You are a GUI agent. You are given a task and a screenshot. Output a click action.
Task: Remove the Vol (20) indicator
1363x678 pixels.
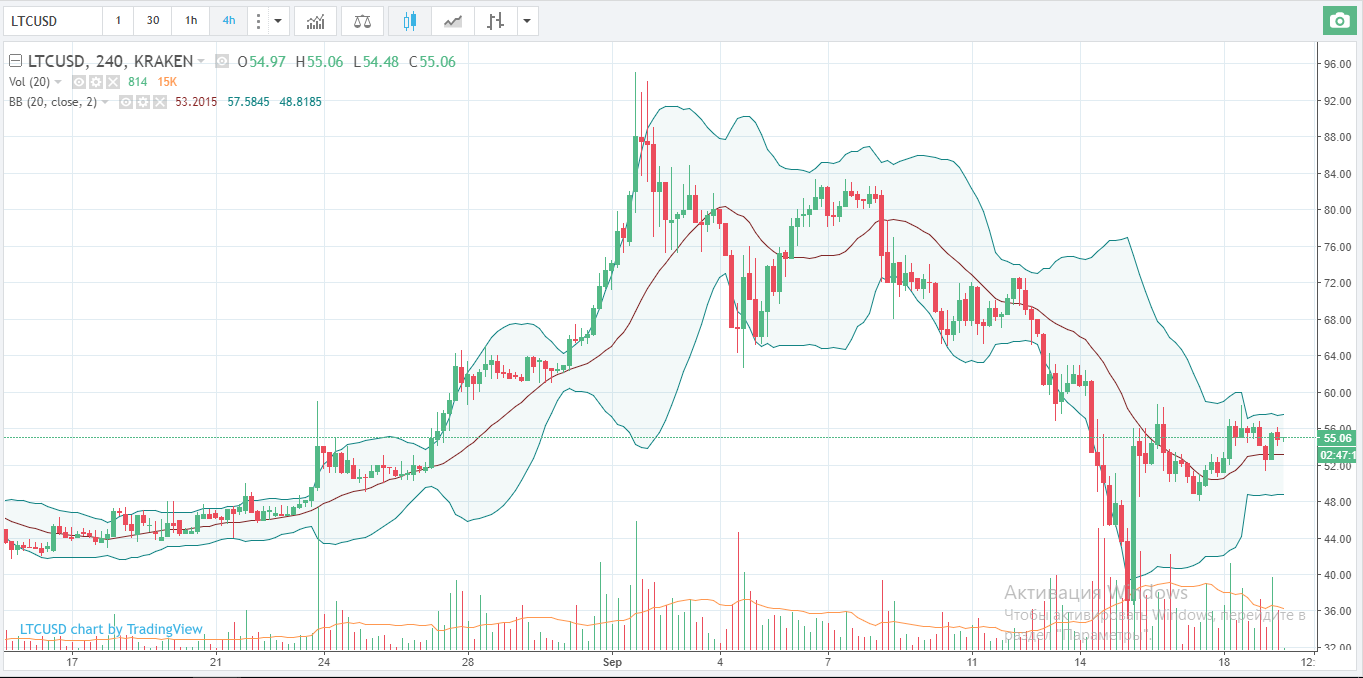pos(111,82)
